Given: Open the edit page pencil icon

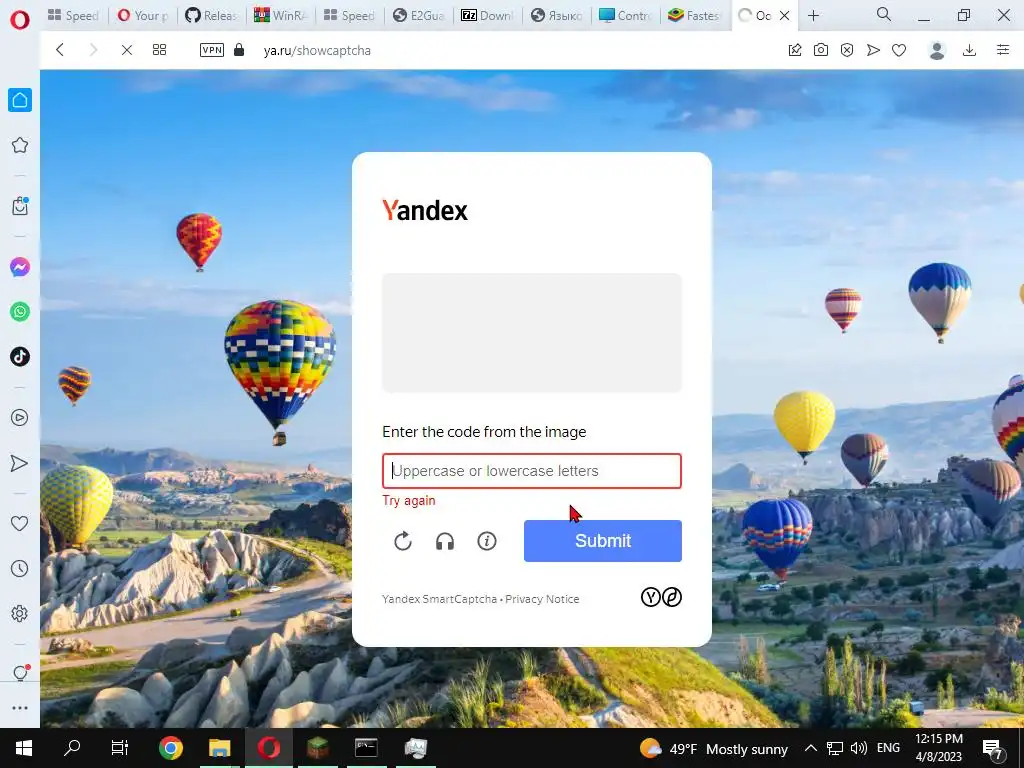Looking at the screenshot, I should click(x=795, y=50).
